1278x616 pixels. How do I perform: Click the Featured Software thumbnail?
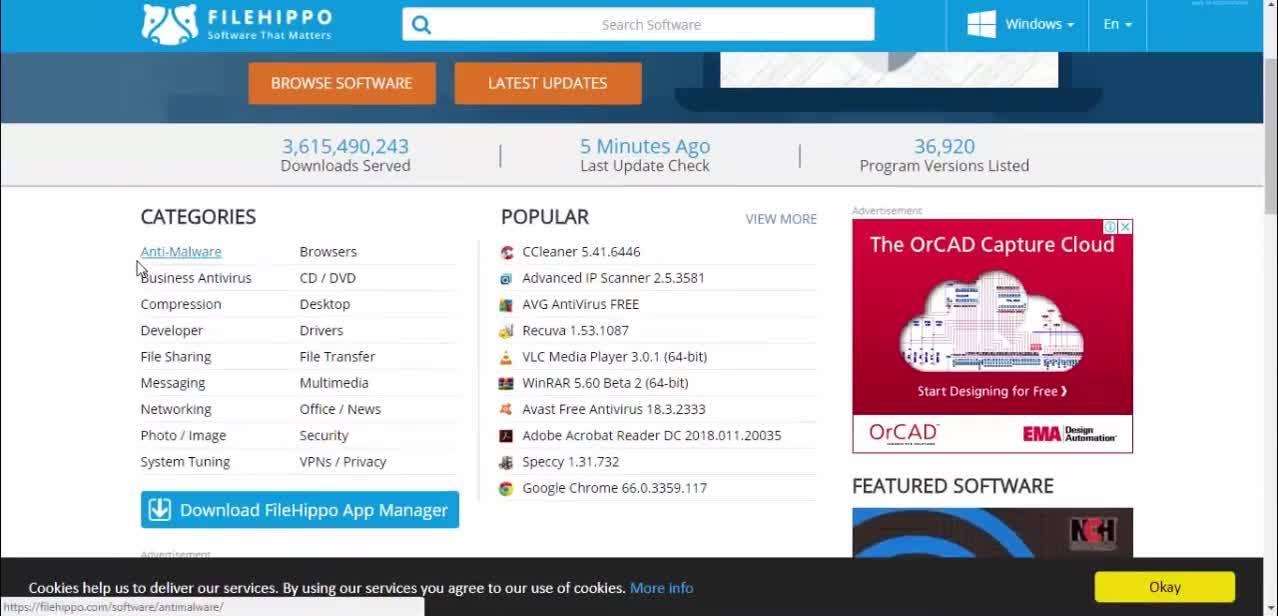tap(992, 532)
